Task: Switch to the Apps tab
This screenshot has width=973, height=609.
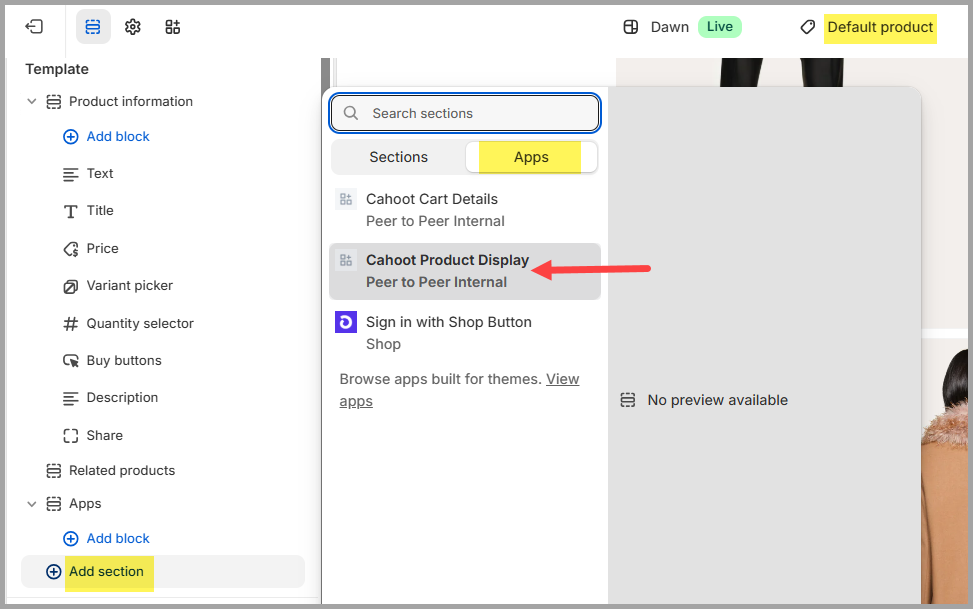Action: (x=531, y=157)
